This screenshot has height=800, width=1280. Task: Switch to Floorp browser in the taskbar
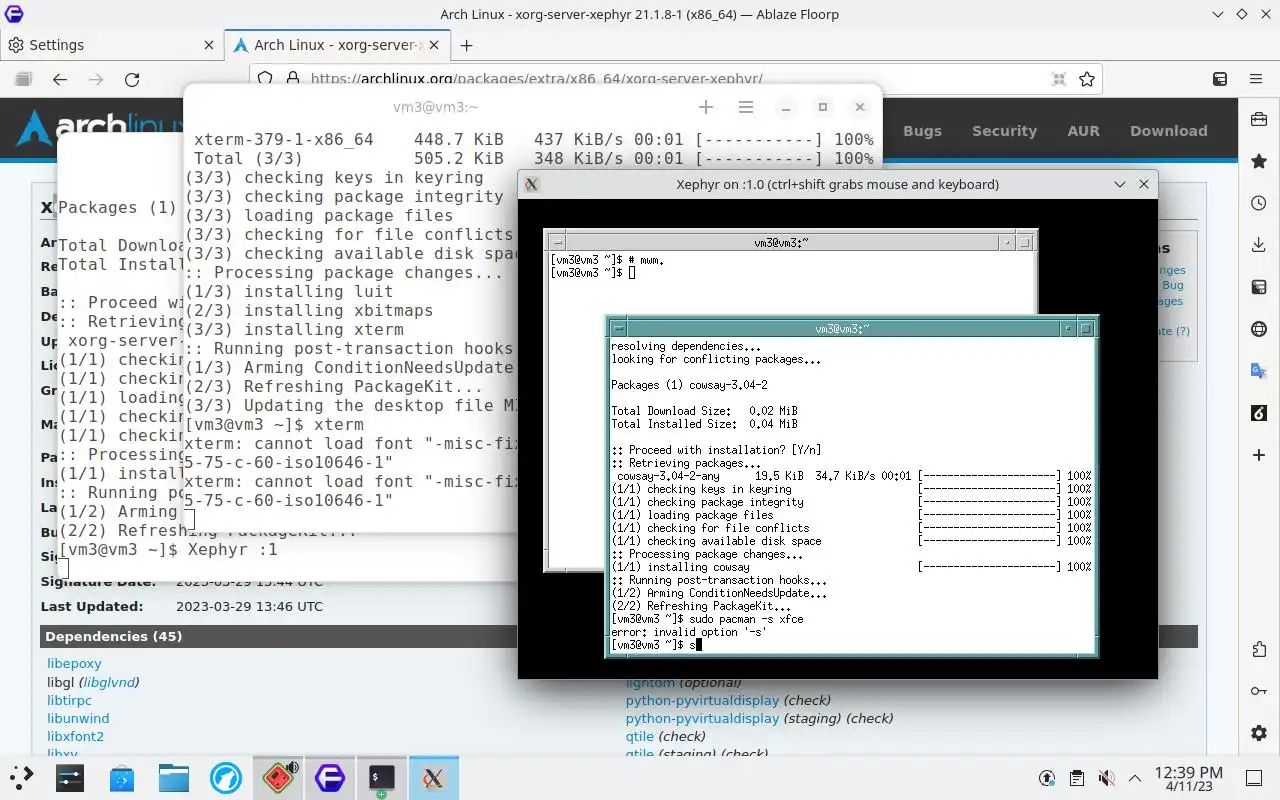point(330,777)
